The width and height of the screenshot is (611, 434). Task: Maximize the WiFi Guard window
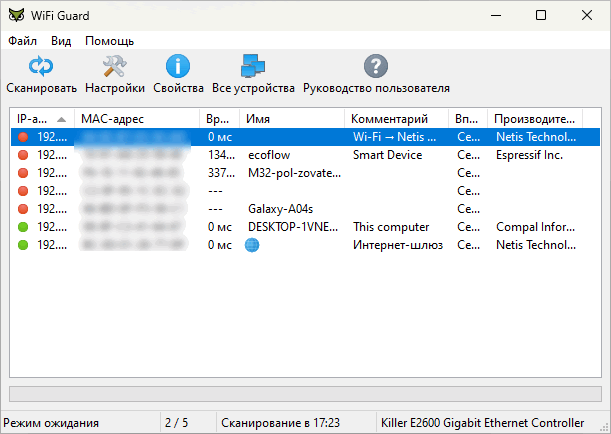541,16
